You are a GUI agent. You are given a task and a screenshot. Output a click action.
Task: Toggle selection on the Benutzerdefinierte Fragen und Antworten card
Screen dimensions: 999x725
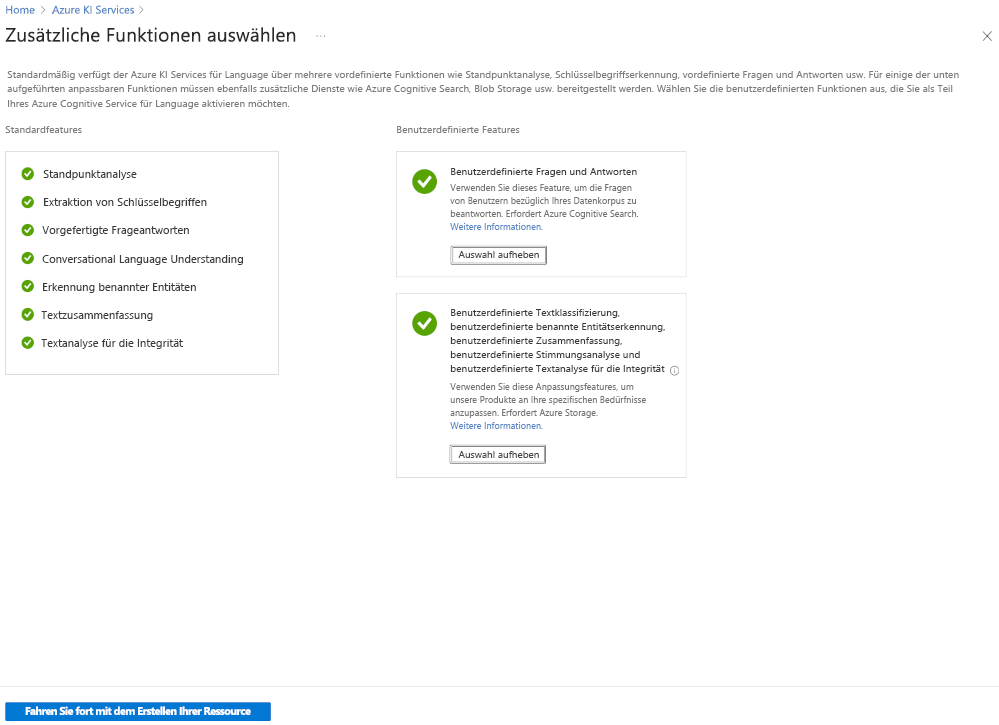pos(424,182)
